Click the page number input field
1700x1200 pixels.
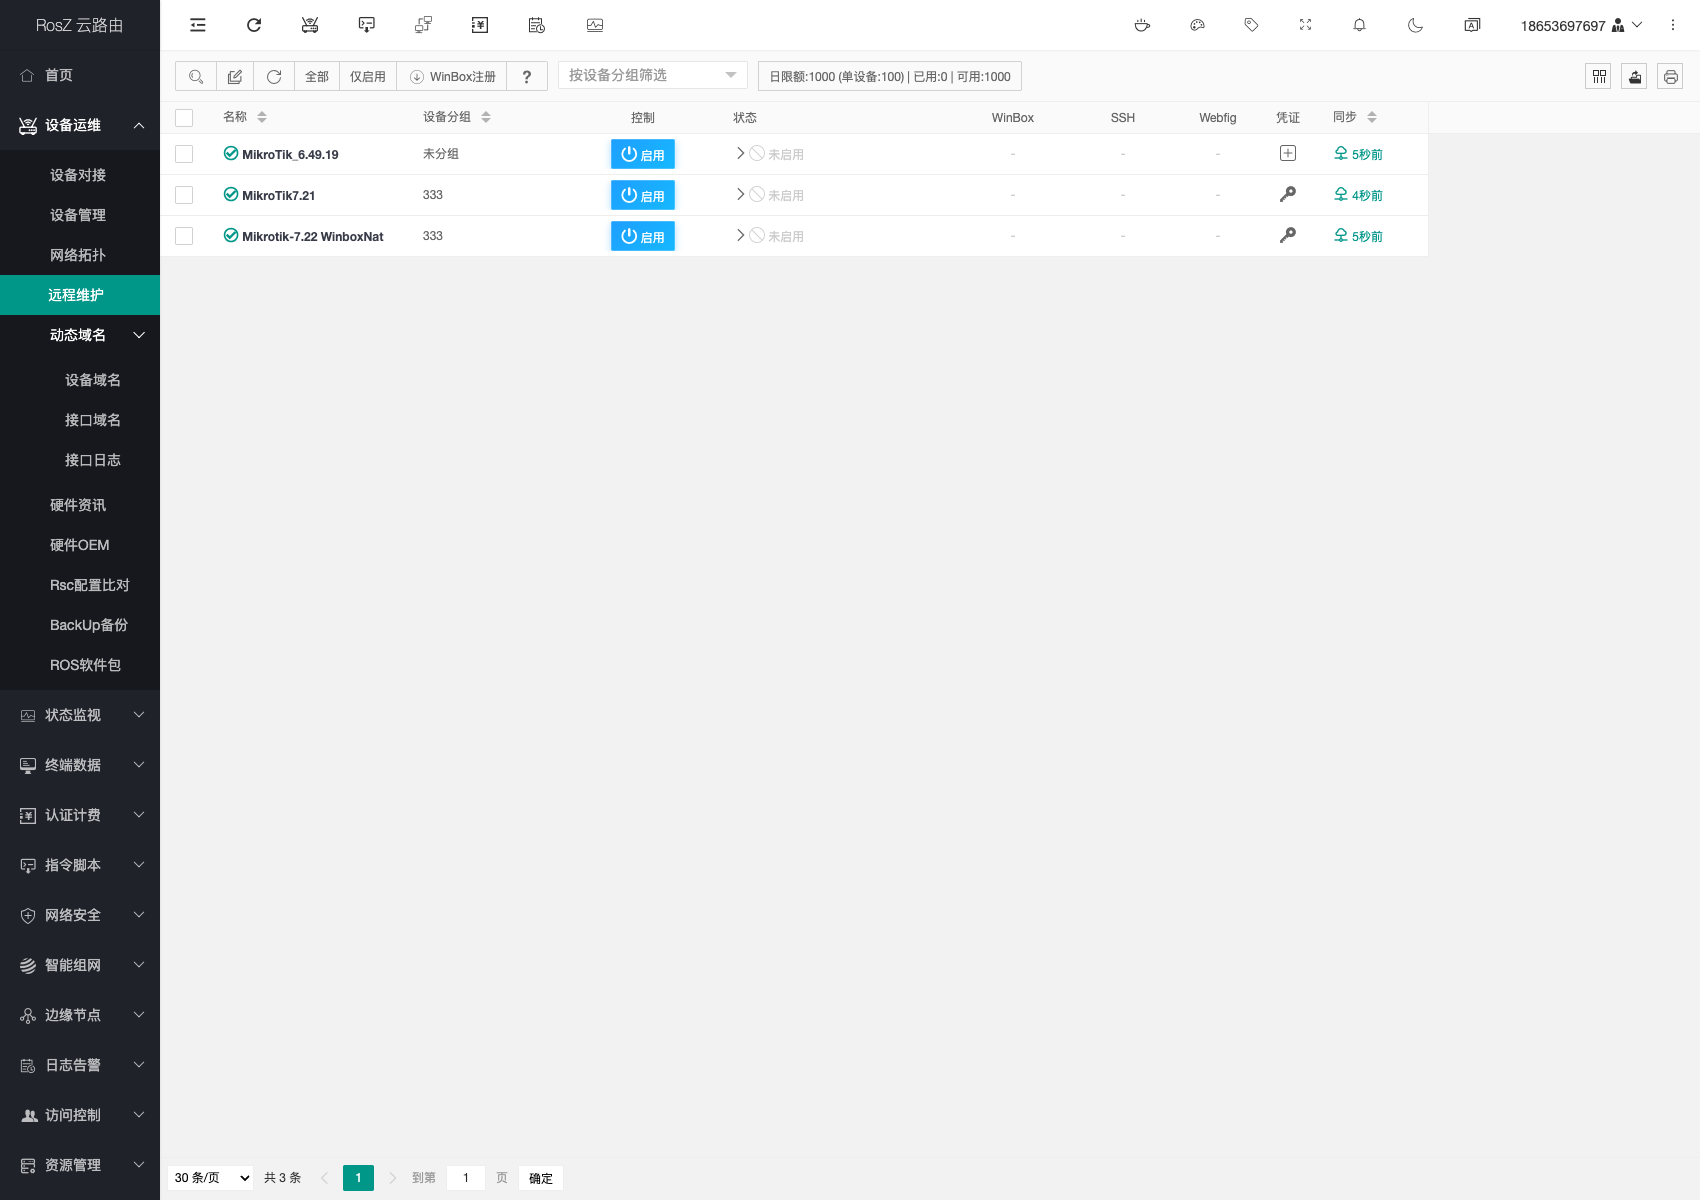point(466,1178)
